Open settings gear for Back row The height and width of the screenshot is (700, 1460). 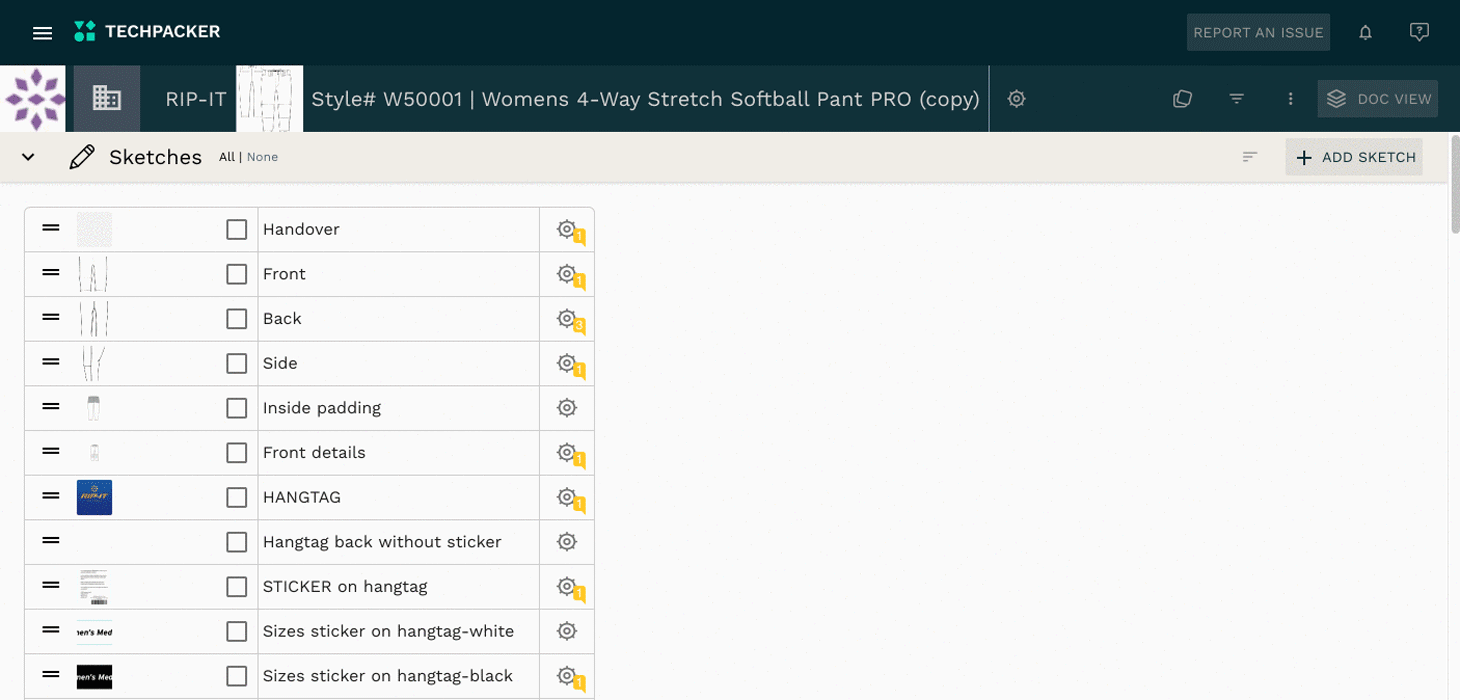coord(567,319)
